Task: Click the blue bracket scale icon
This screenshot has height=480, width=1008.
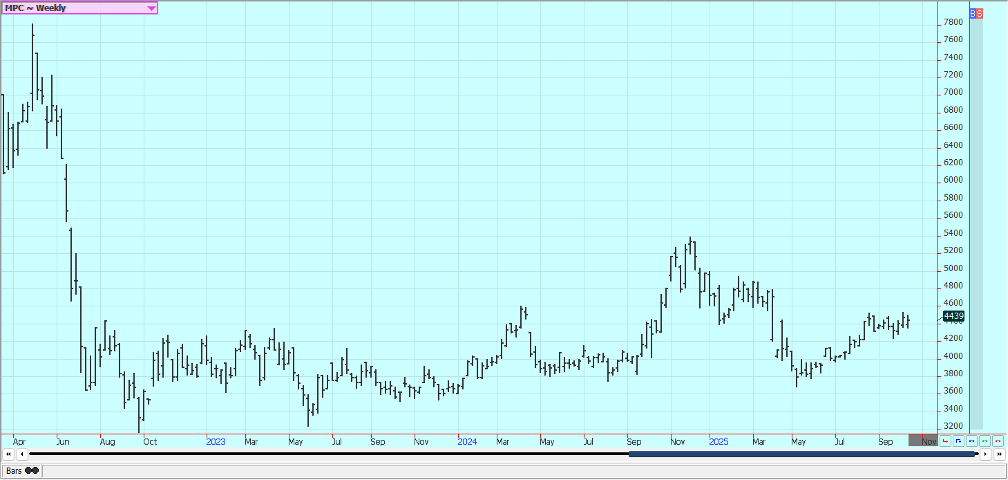Action: click(959, 440)
